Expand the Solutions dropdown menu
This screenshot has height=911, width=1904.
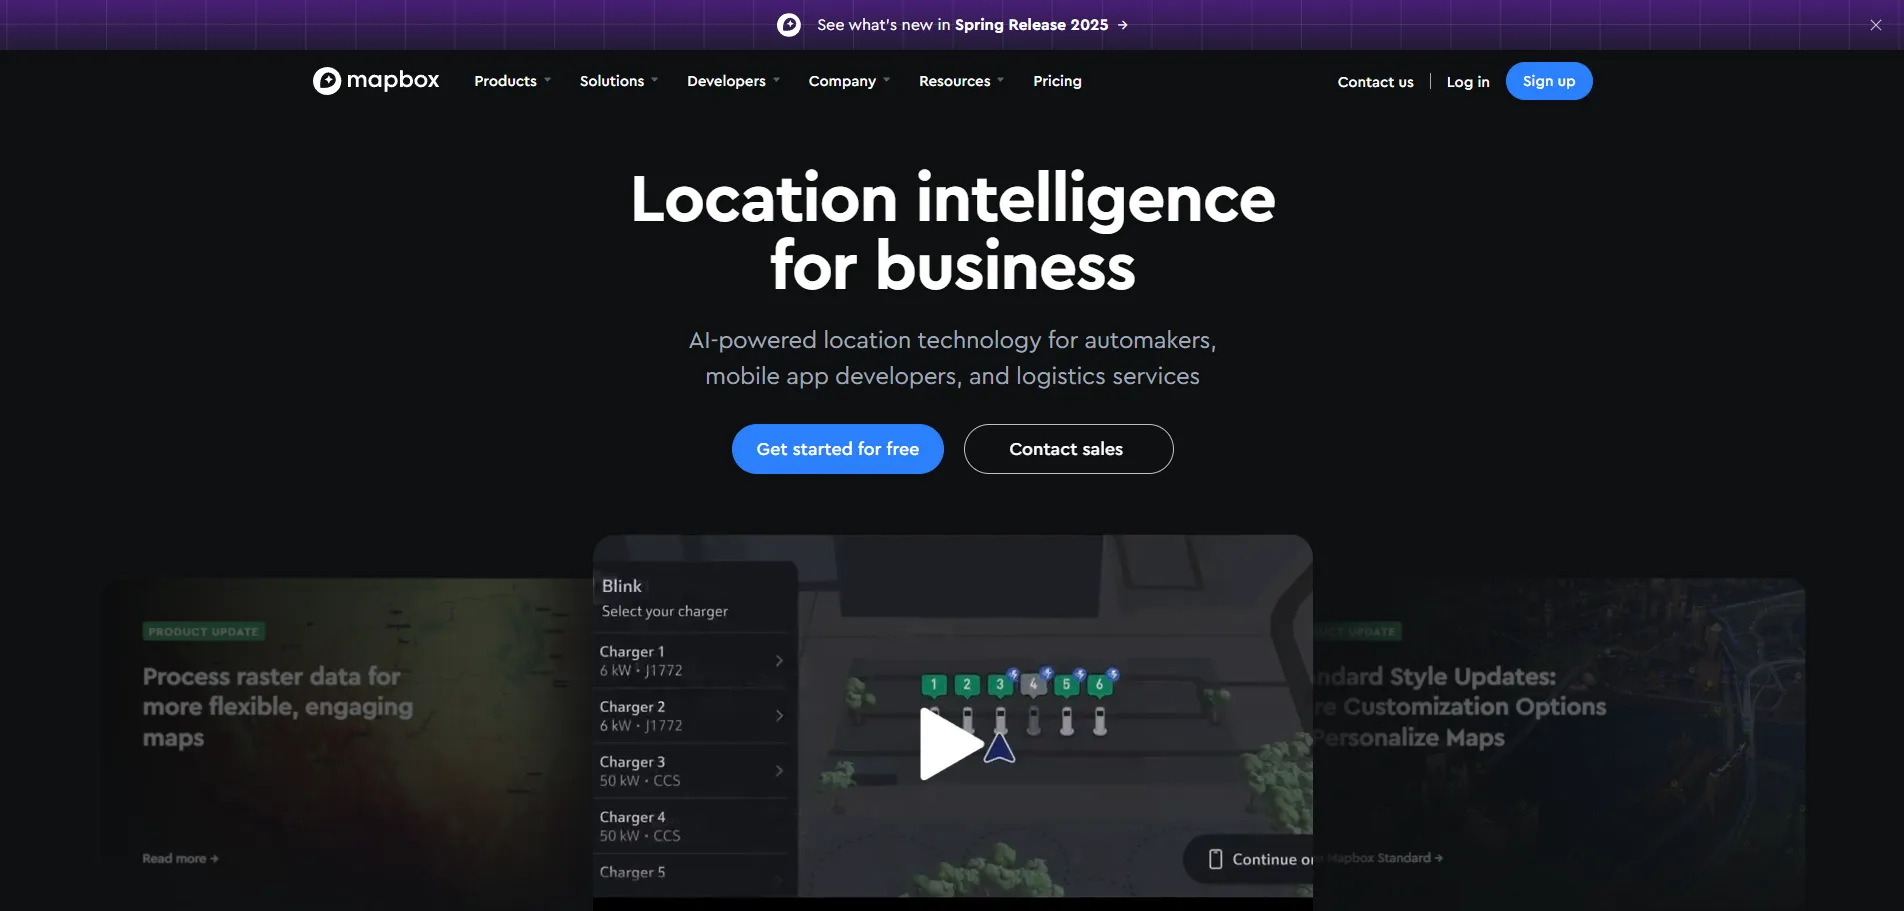click(618, 81)
